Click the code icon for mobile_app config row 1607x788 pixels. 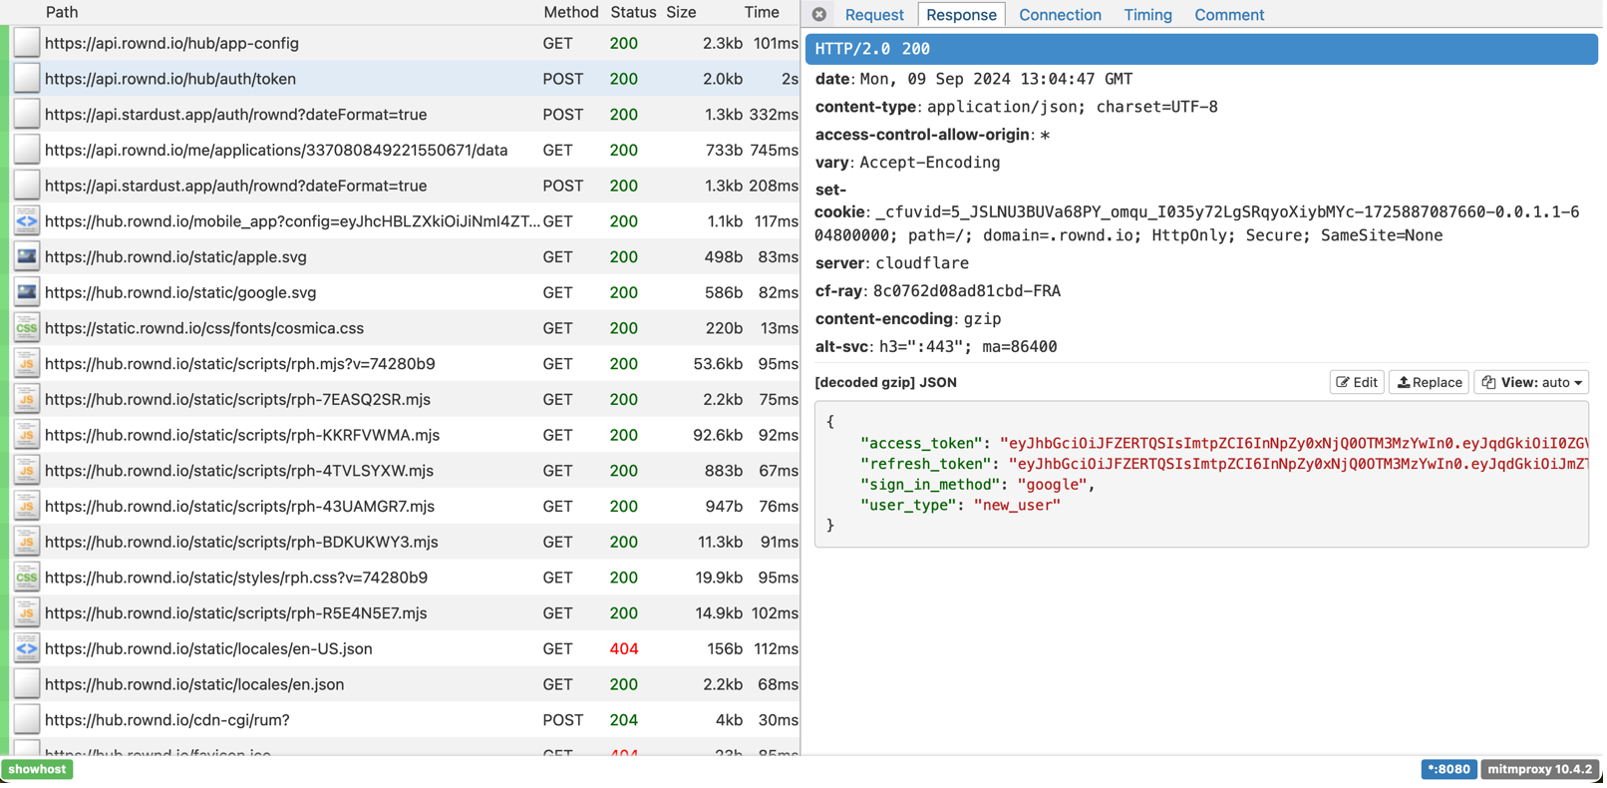pyautogui.click(x=27, y=221)
